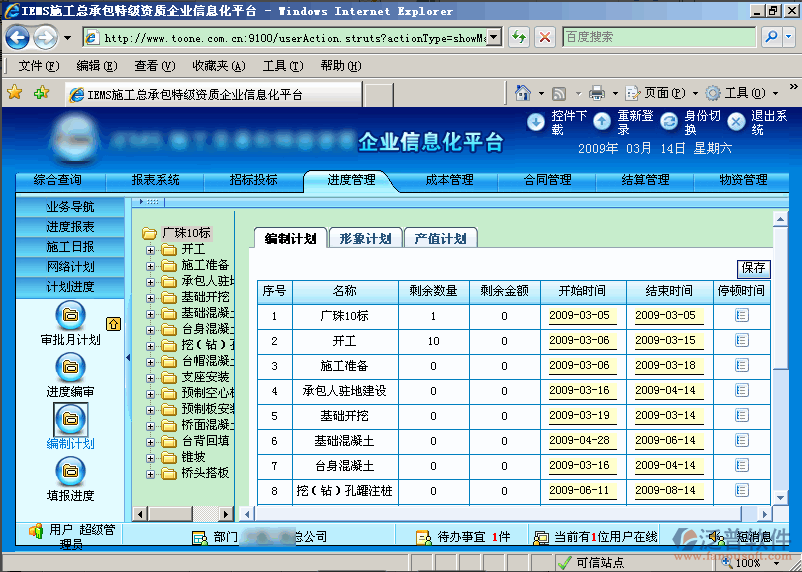Switch to the 产值计划 tab

point(440,239)
